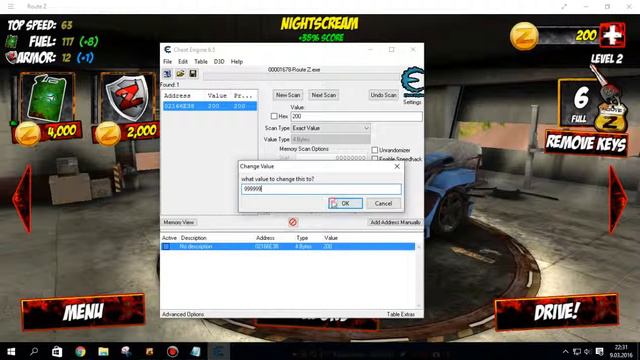The width and height of the screenshot is (640, 360).
Task: Go to previous car with left red arrow
Action: tap(22, 199)
